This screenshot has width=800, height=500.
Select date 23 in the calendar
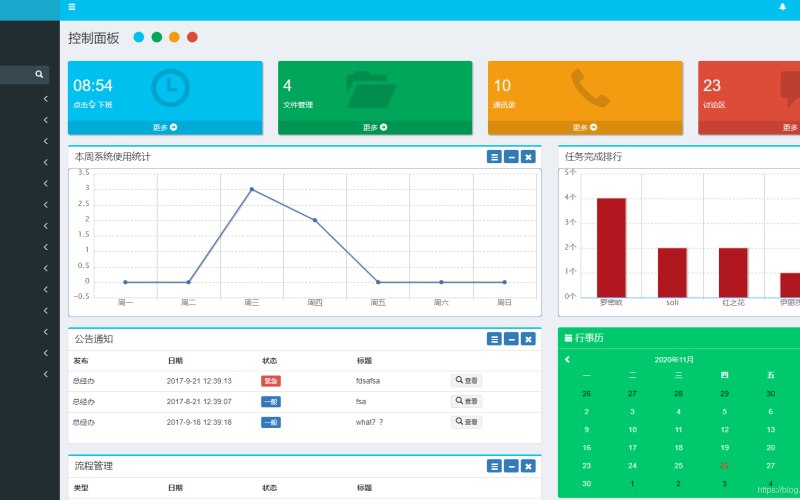coord(587,466)
